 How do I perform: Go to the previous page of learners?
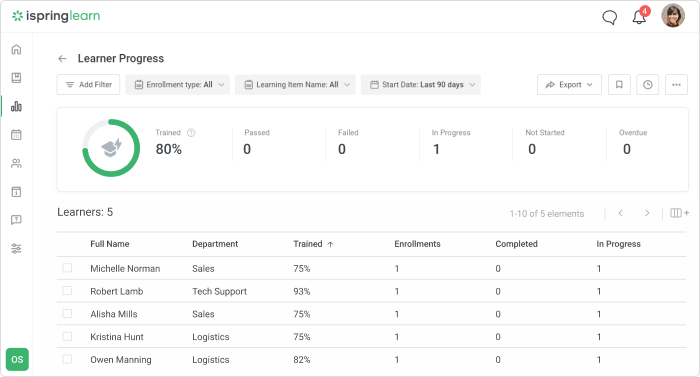pyautogui.click(x=621, y=213)
